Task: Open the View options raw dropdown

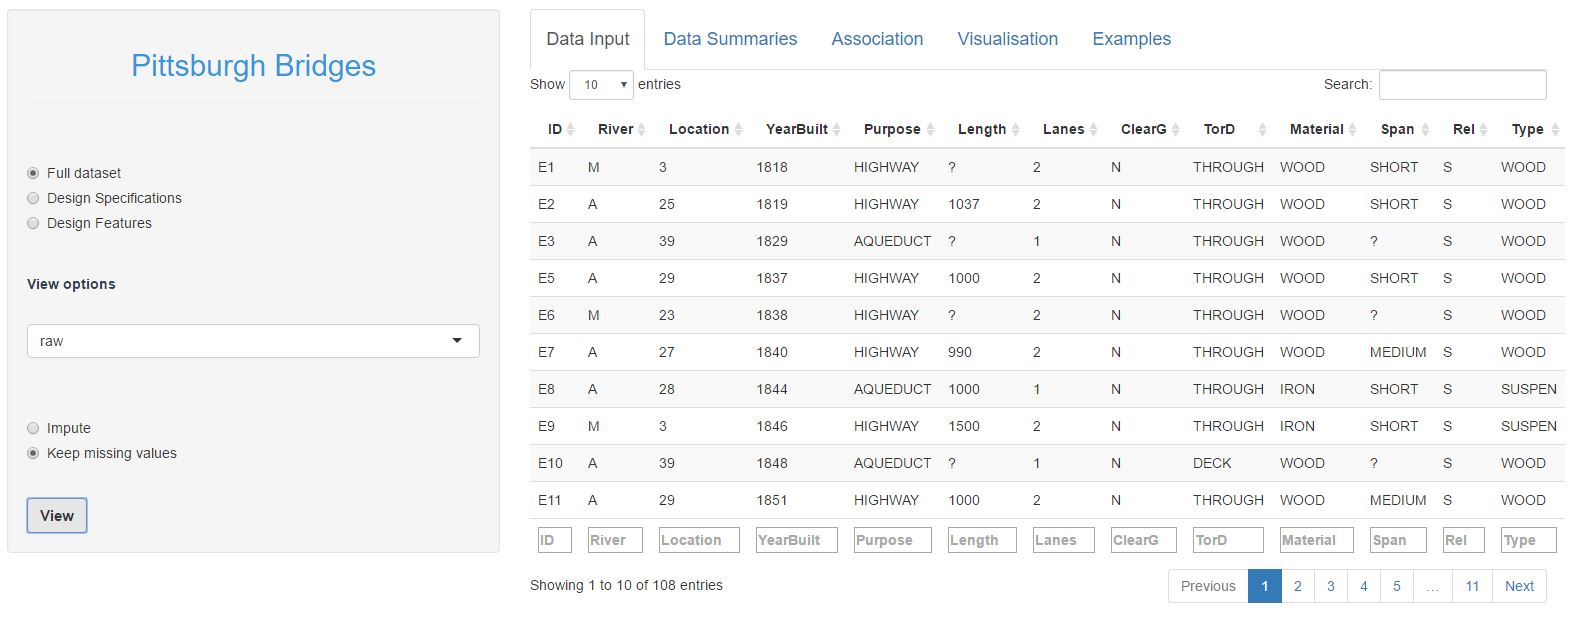Action: (x=253, y=341)
